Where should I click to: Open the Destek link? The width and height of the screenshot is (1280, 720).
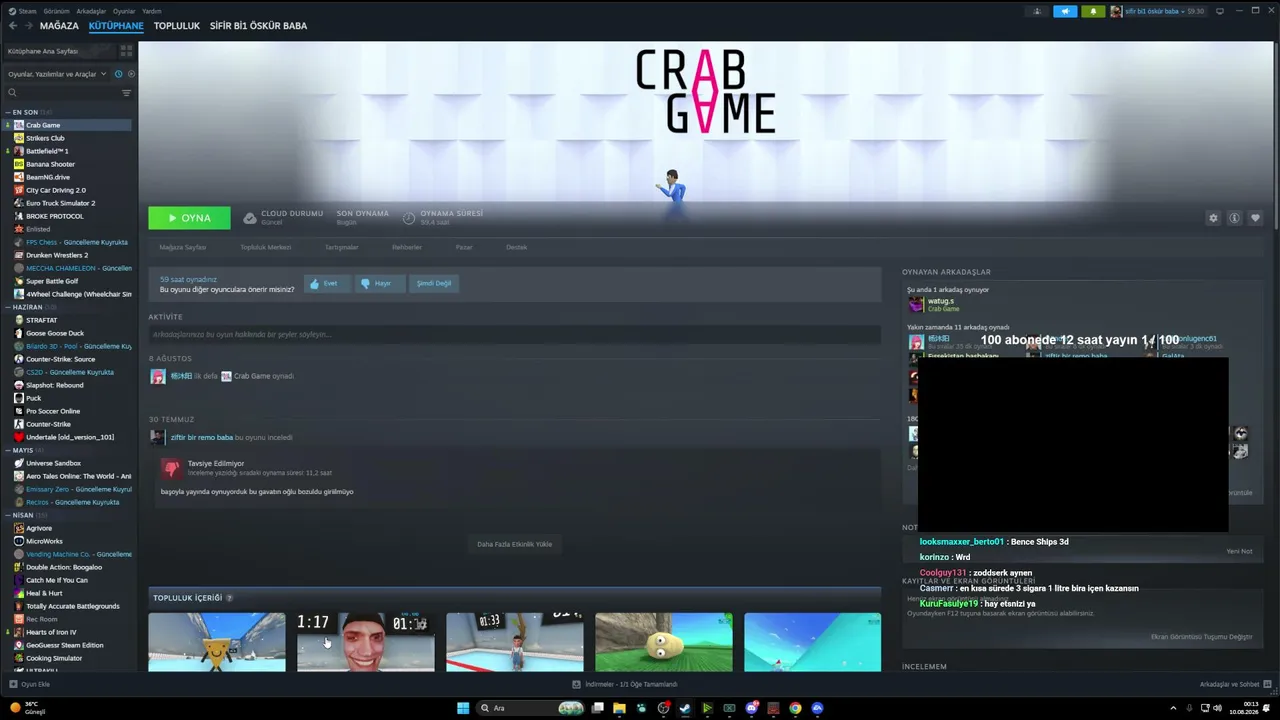click(516, 247)
